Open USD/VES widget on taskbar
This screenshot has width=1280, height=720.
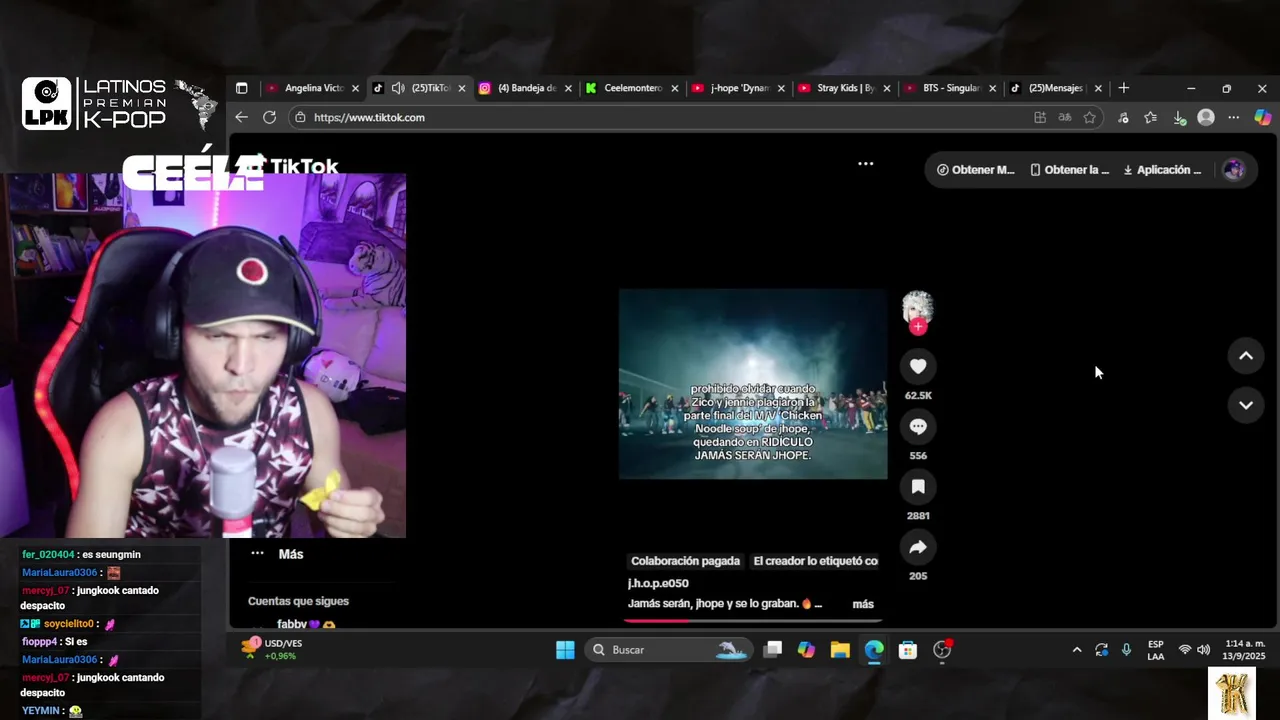(273, 650)
